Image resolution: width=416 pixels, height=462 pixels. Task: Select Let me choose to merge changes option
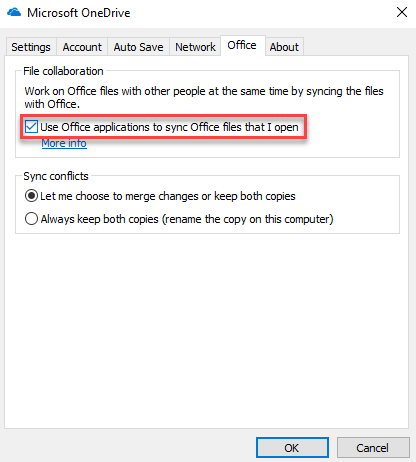click(x=31, y=196)
